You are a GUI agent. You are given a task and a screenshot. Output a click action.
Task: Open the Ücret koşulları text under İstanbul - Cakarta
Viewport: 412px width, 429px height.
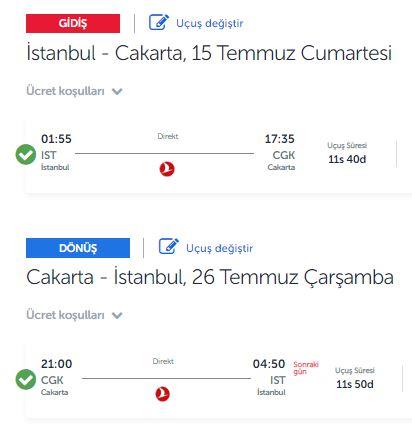[65, 91]
